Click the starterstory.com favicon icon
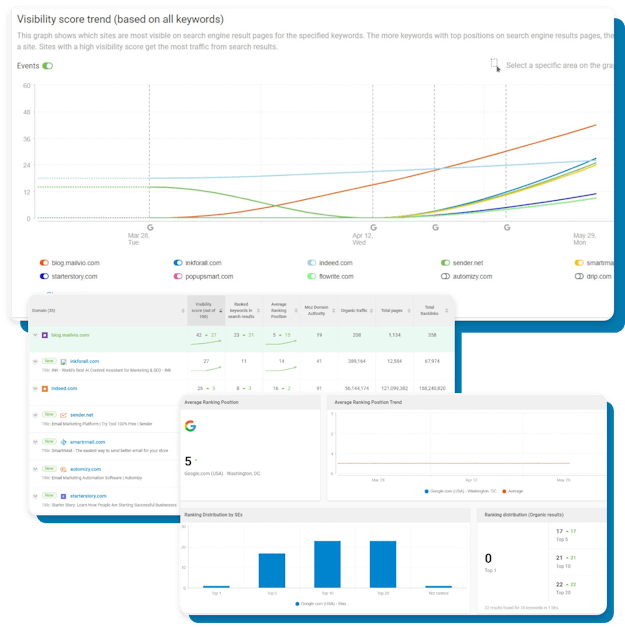 click(62, 494)
